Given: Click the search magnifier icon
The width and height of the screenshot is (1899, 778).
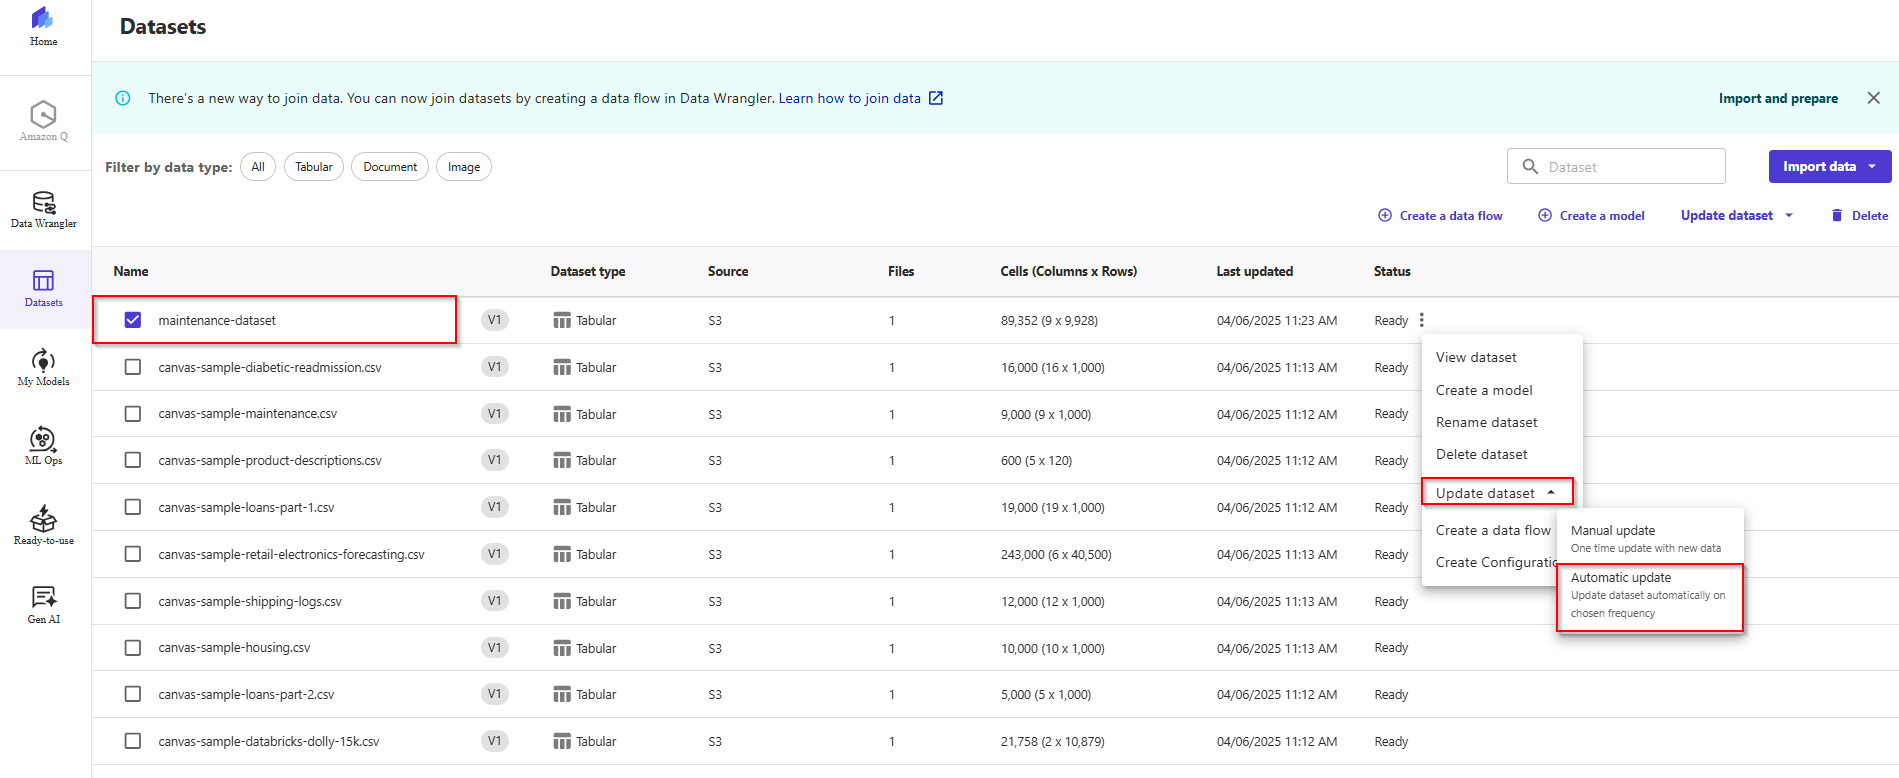Looking at the screenshot, I should click(x=1530, y=166).
